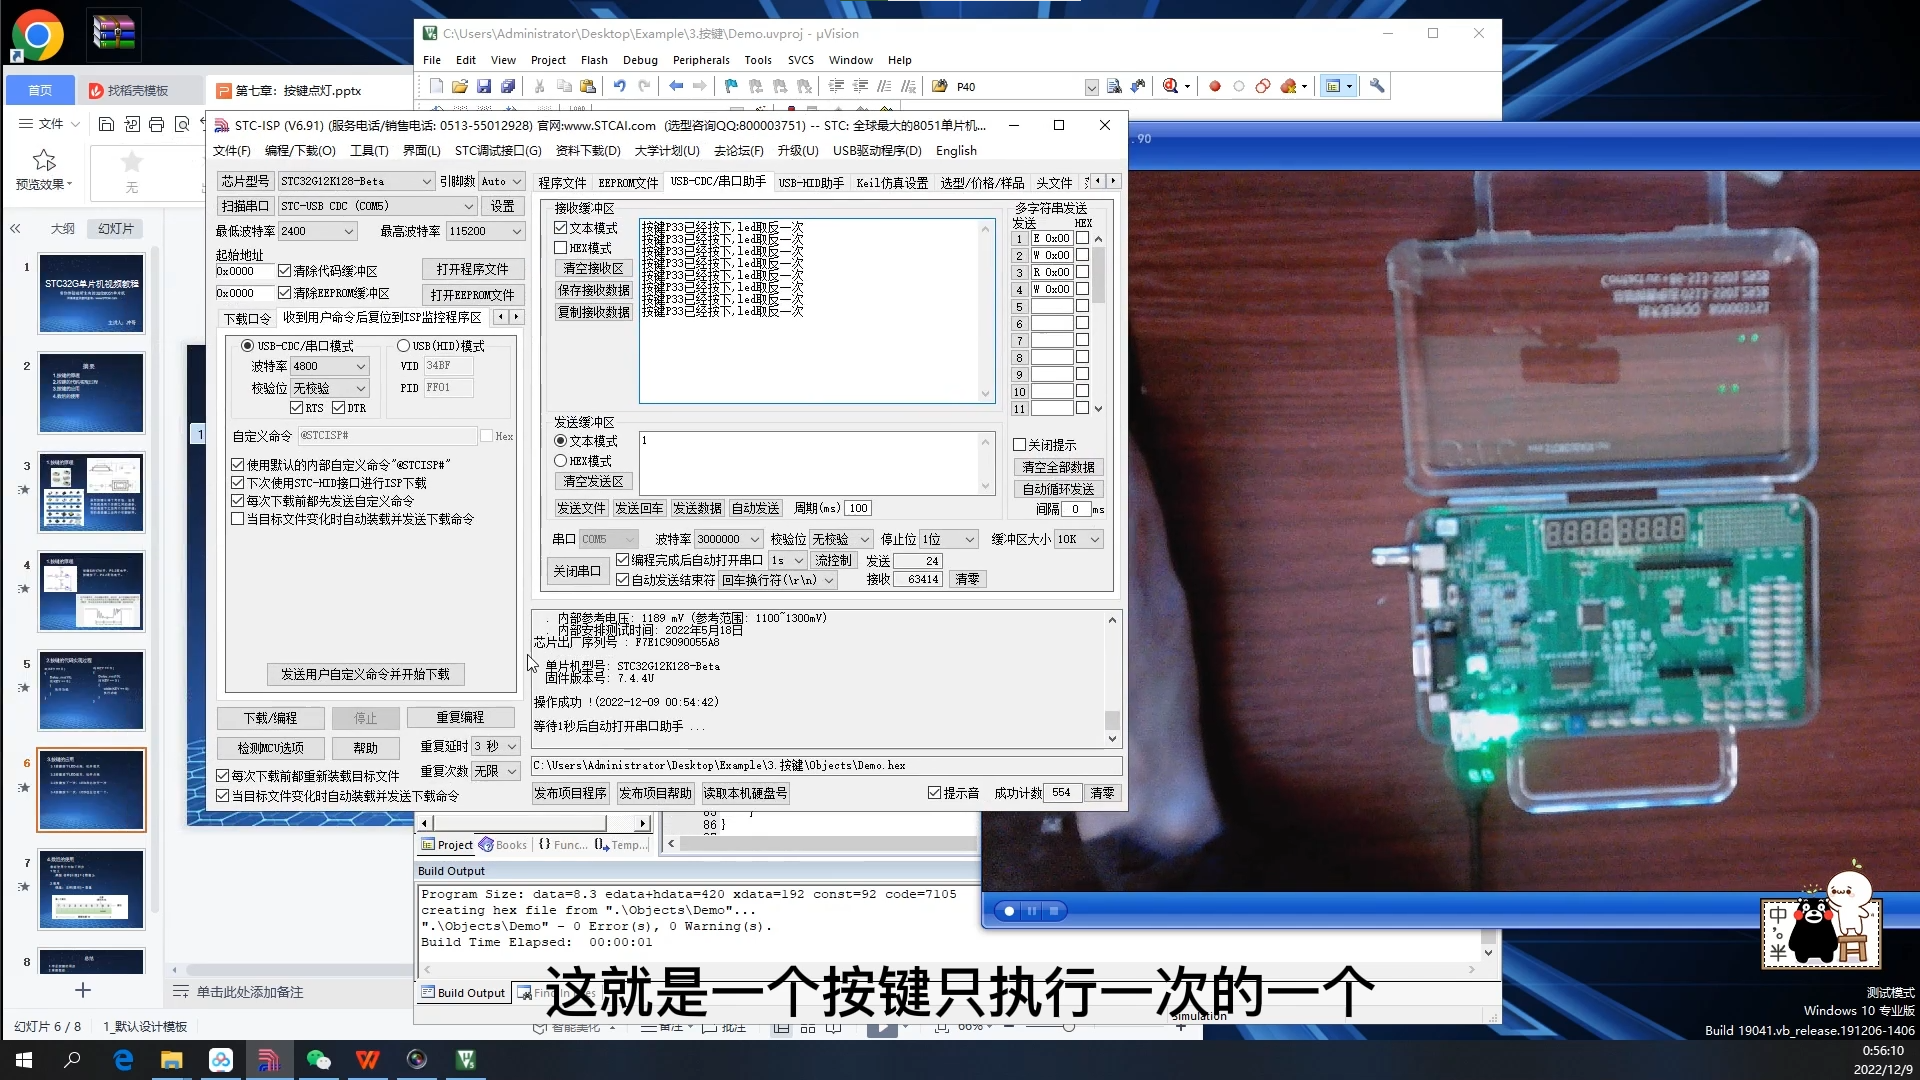Switch to Keil仿真设置 tab
This screenshot has width=1920, height=1080.
[892, 183]
